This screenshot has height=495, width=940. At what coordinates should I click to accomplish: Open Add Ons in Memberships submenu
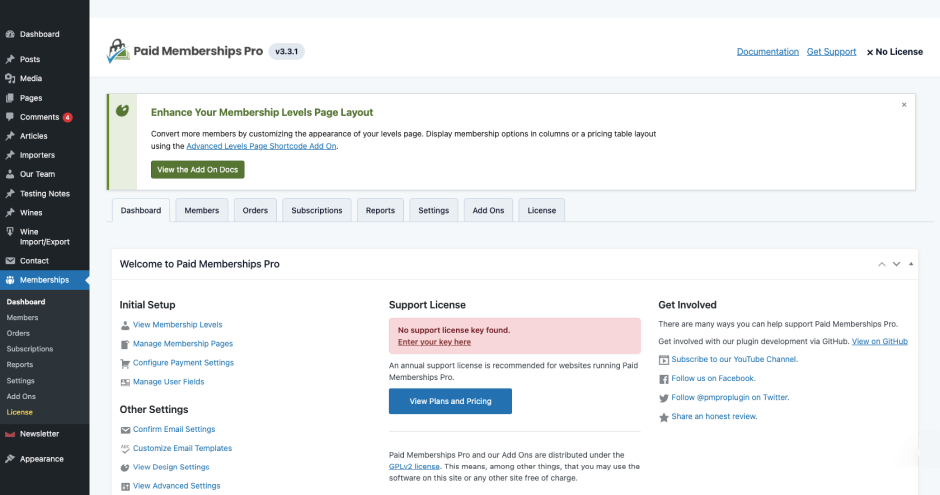pyautogui.click(x=21, y=396)
